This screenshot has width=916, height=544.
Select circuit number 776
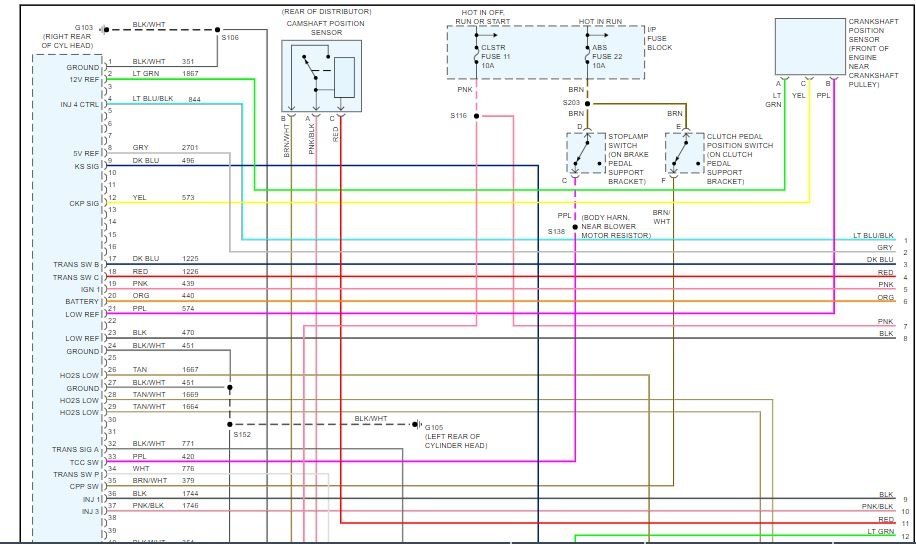[188, 469]
